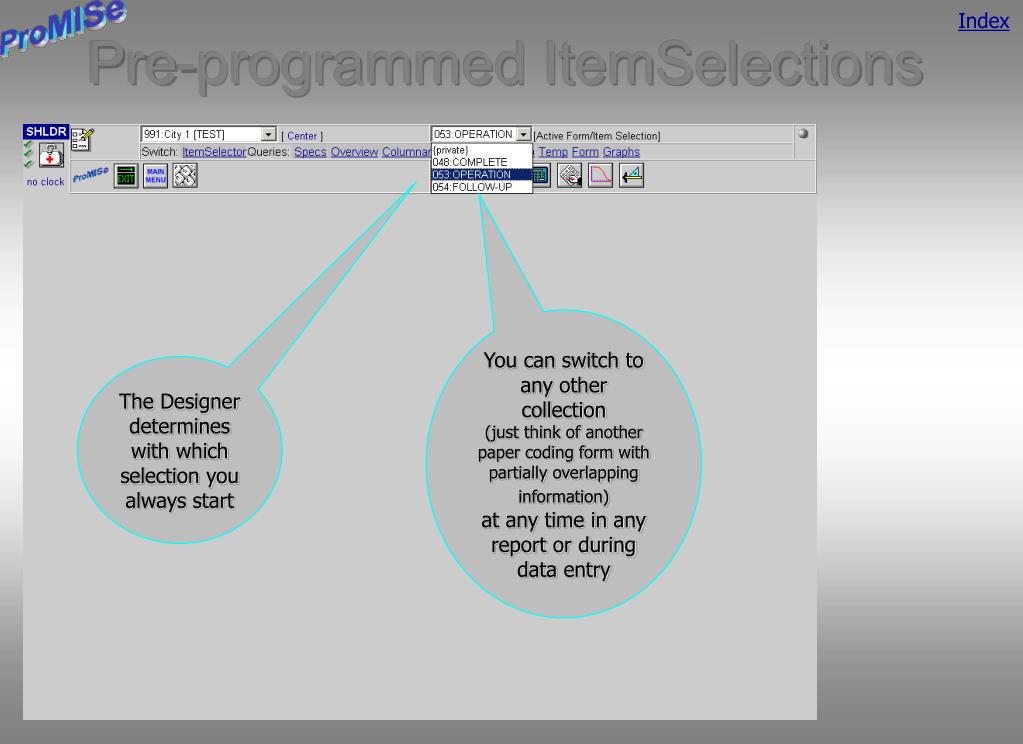The width and height of the screenshot is (1023, 744).
Task: Click the SHLDR label box
Action: 46,132
